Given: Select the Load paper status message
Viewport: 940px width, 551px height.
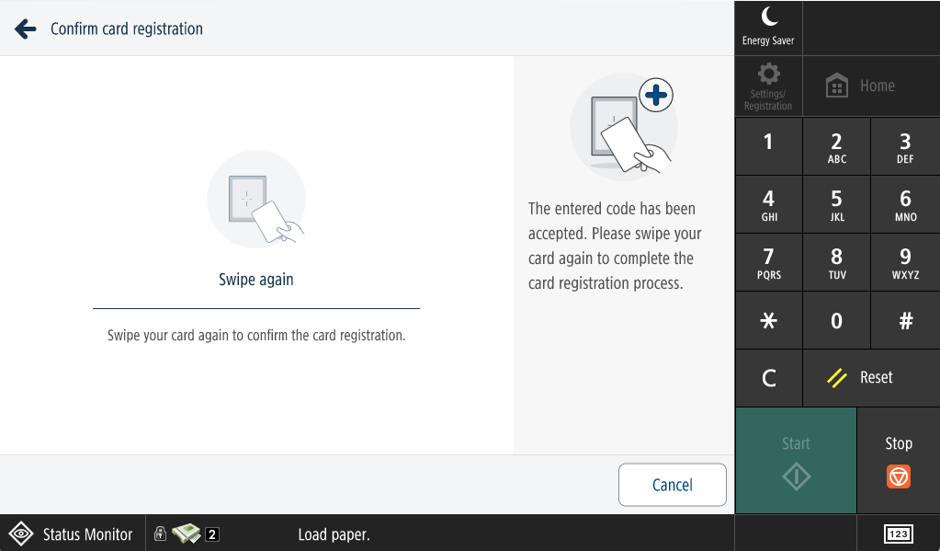Looking at the screenshot, I should [334, 534].
